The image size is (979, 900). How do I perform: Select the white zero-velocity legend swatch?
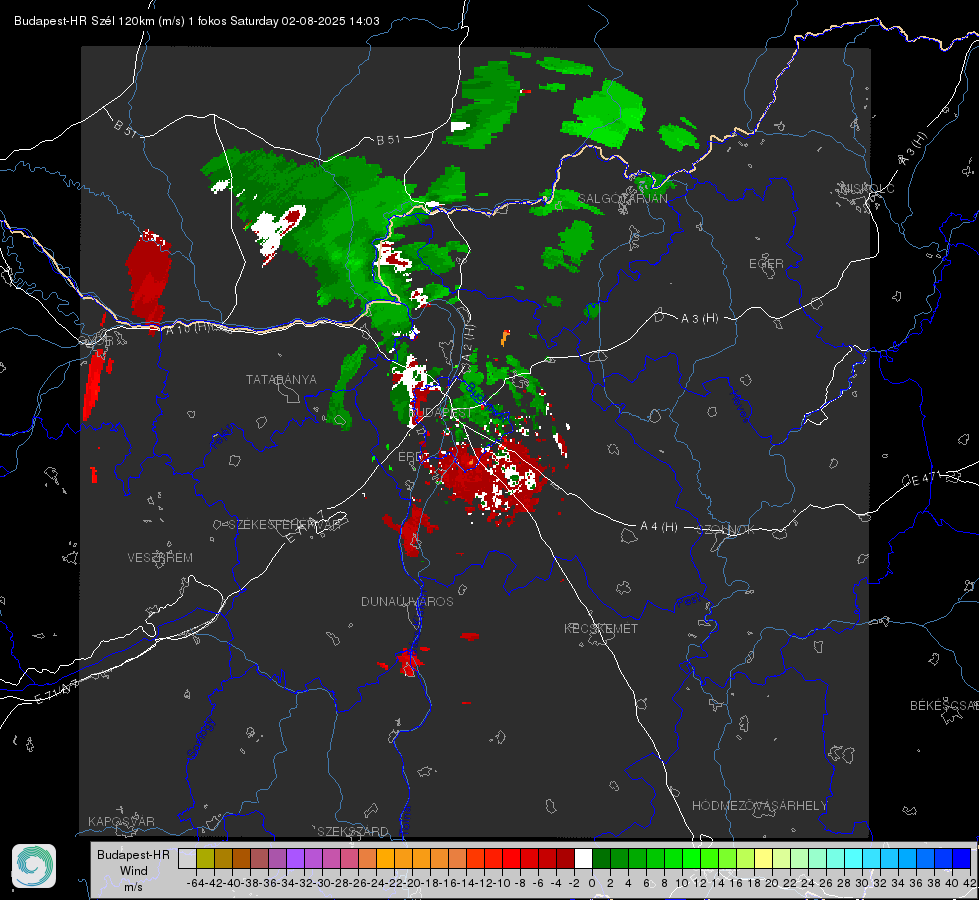(583, 859)
